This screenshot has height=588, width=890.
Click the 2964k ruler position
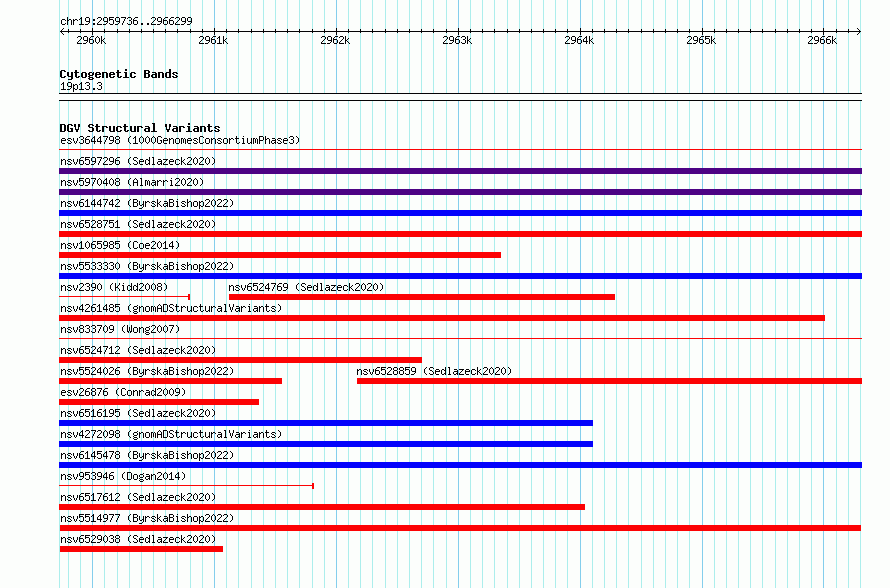point(579,40)
